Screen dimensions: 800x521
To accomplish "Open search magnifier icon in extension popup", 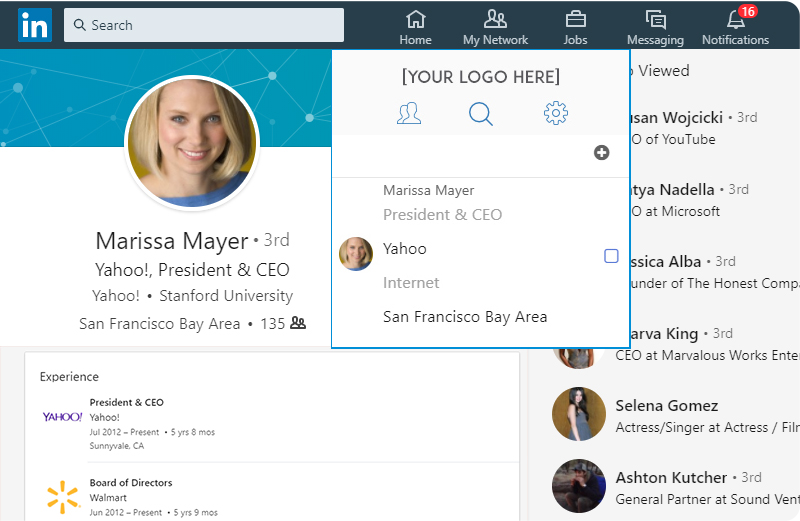I will click(481, 113).
